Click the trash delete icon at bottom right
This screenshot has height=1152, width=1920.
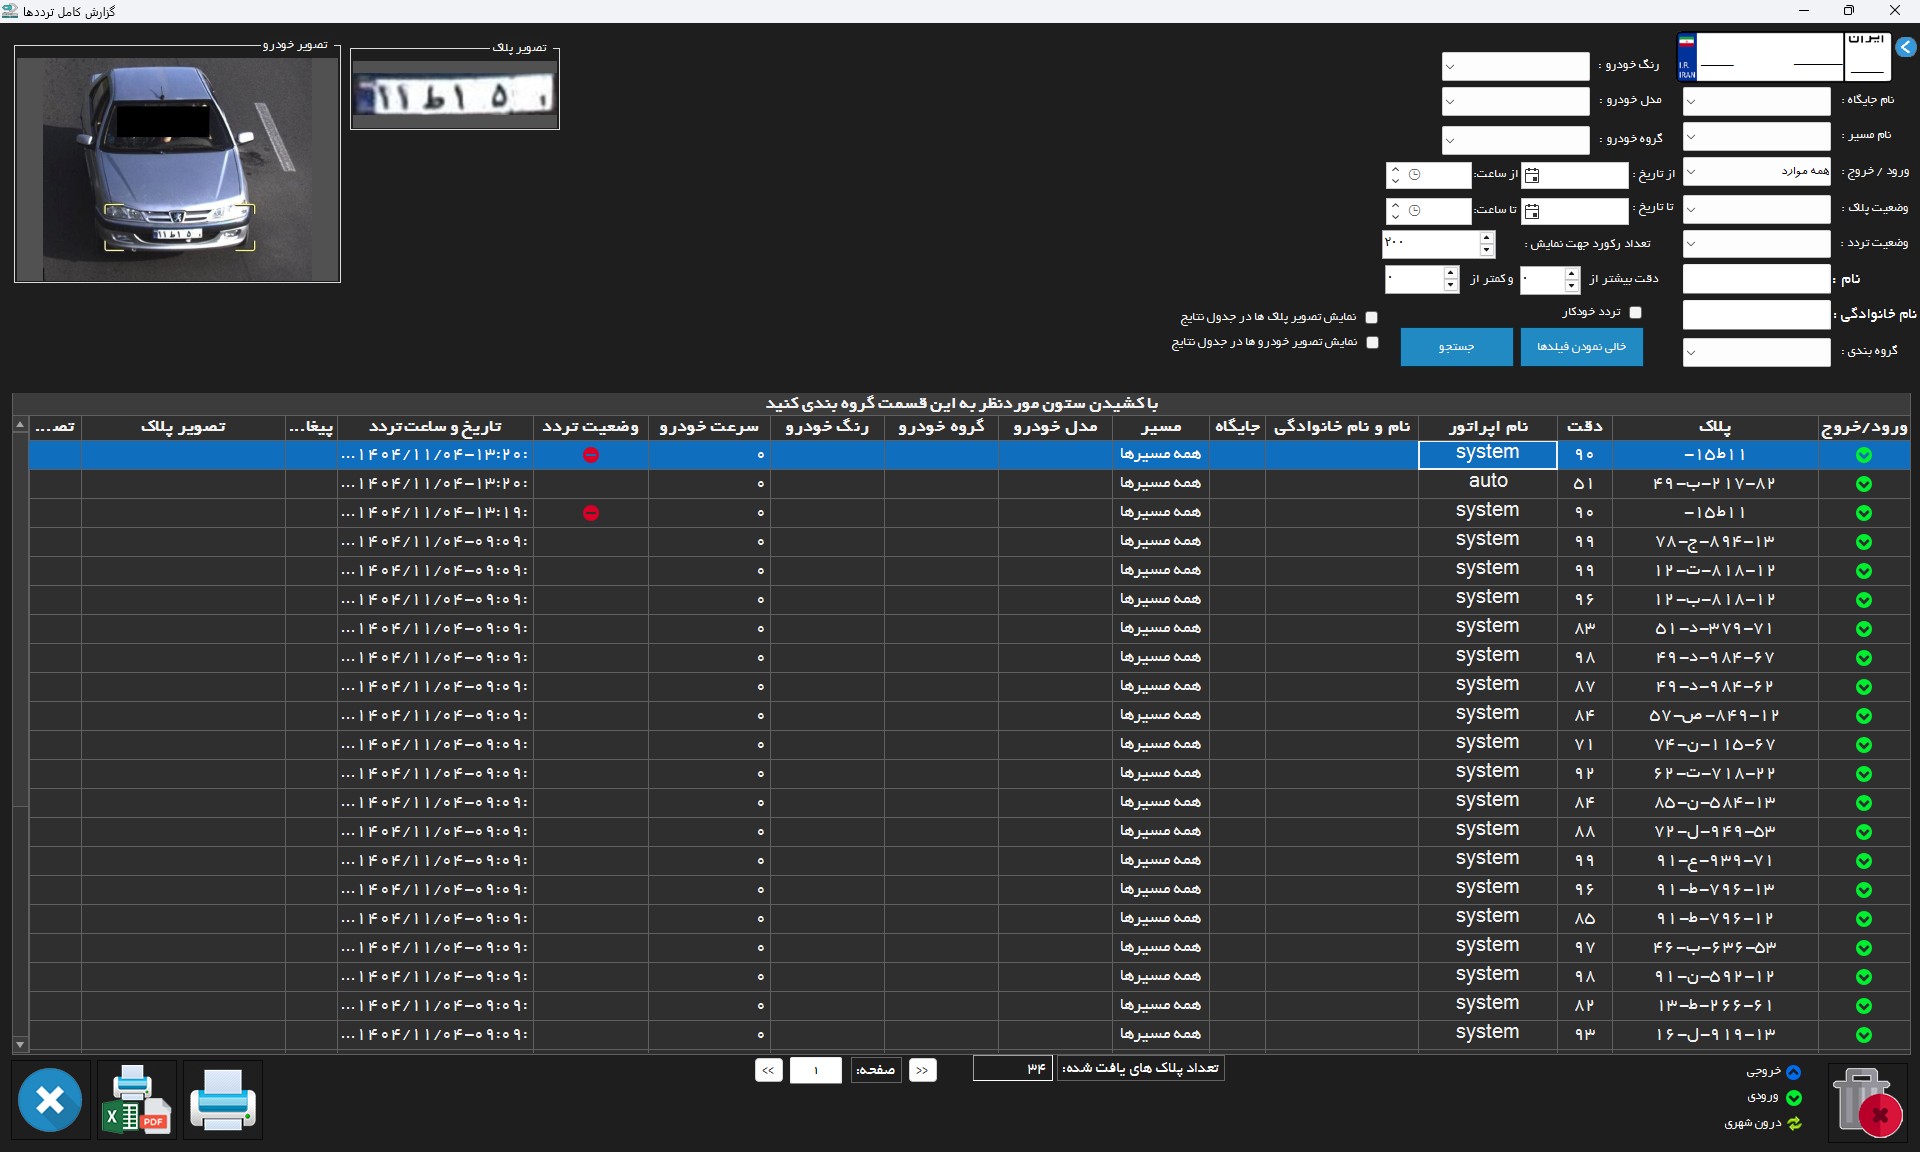1866,1101
